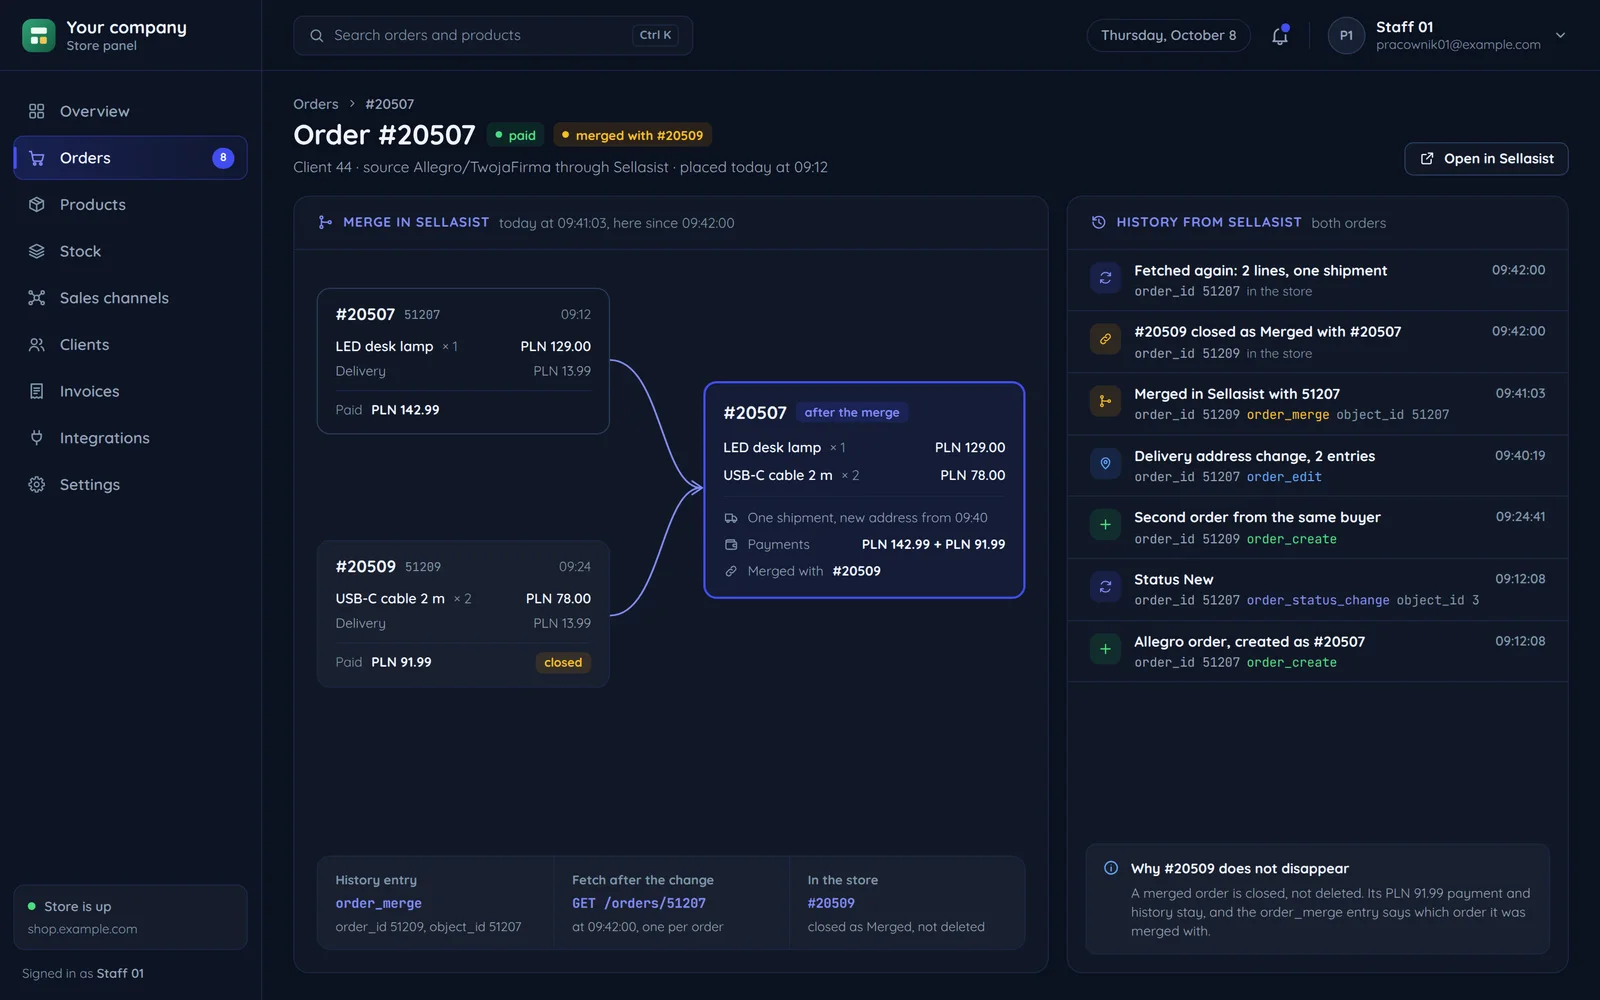The height and width of the screenshot is (1000, 1600).
Task: Go to Clients page
Action: 130,345
